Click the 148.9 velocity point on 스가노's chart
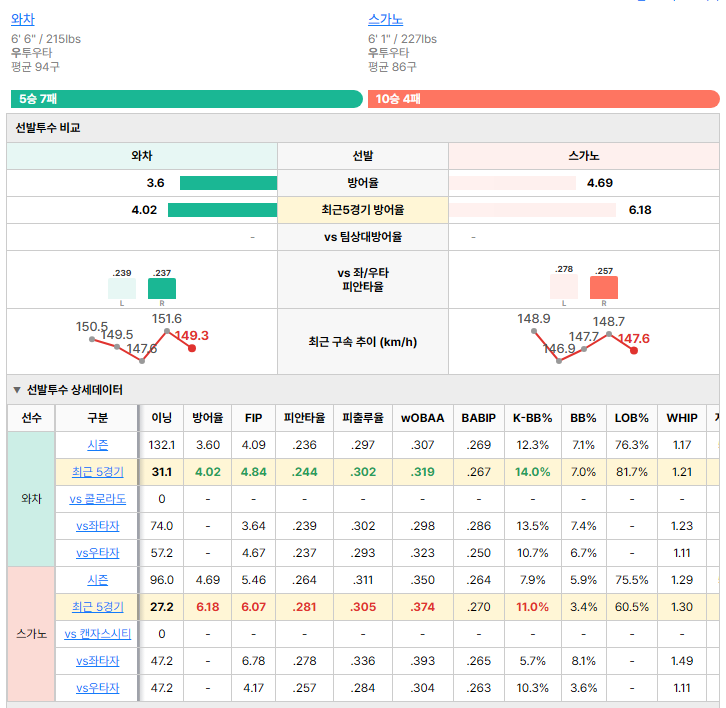Screen dimensions: 726x708 click(534, 331)
